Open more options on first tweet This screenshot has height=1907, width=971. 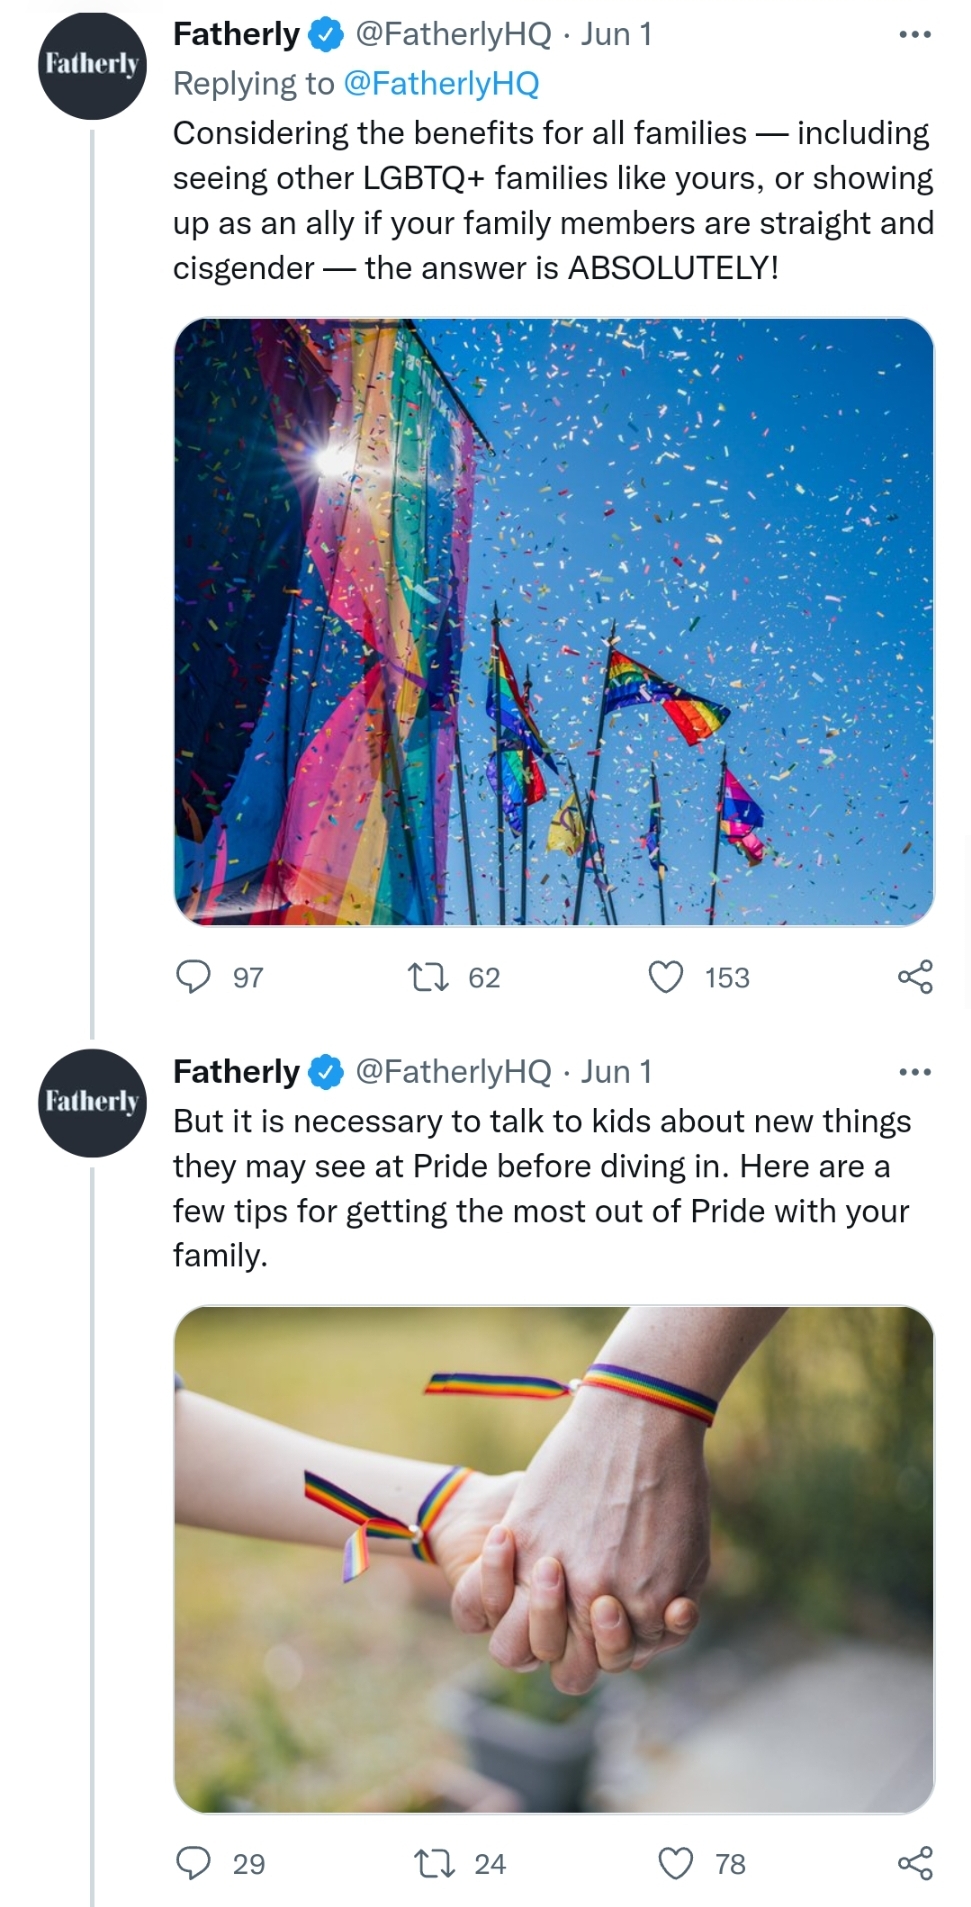pyautogui.click(x=915, y=34)
